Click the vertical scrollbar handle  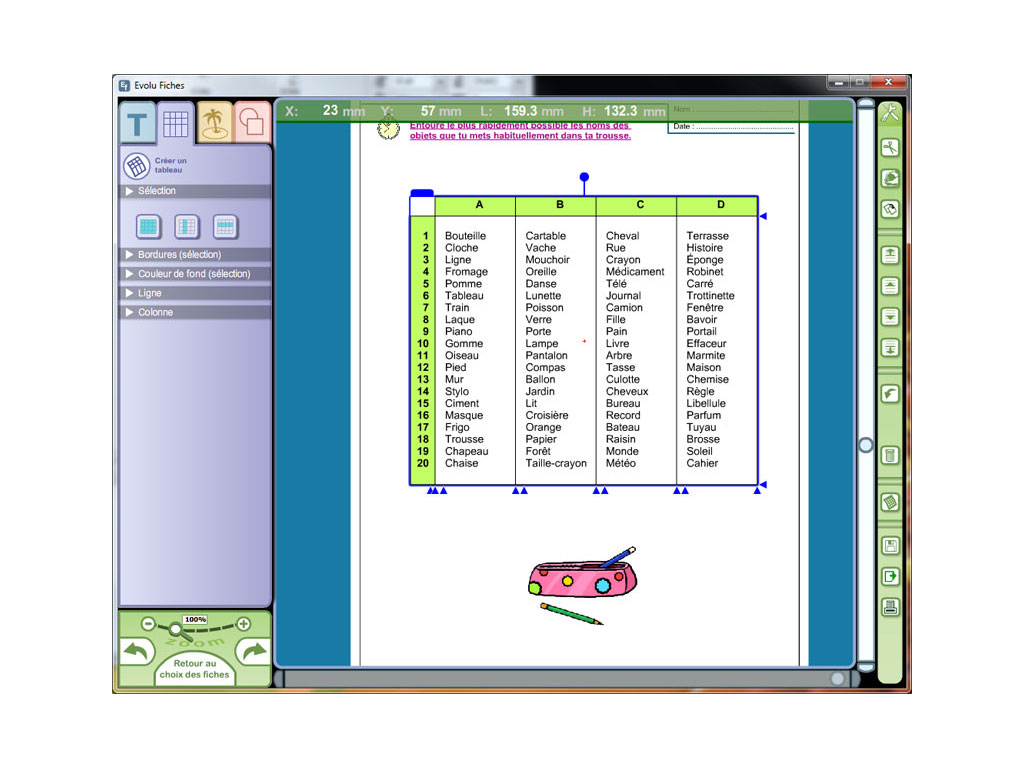point(866,445)
